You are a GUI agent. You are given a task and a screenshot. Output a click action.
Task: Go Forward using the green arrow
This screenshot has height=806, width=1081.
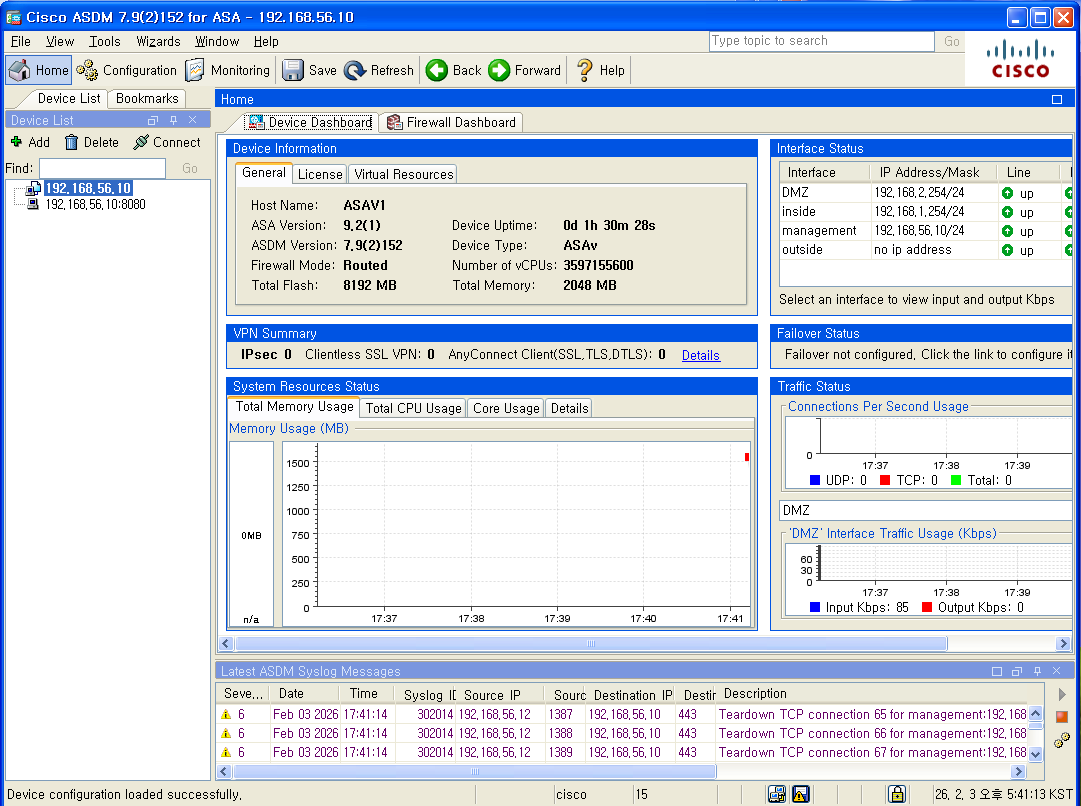coord(525,70)
